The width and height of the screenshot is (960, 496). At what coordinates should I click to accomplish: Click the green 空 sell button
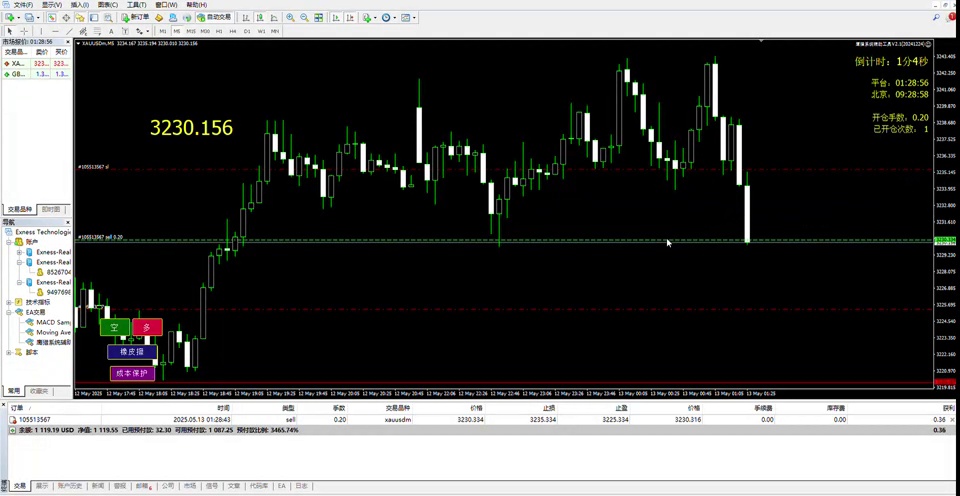click(114, 327)
